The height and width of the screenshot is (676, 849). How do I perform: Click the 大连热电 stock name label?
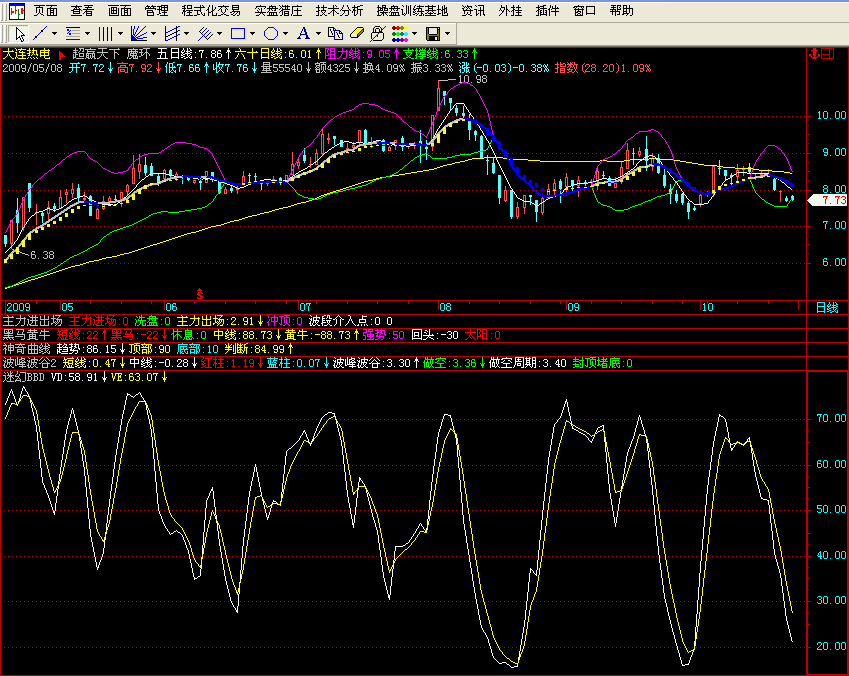pyautogui.click(x=26, y=54)
